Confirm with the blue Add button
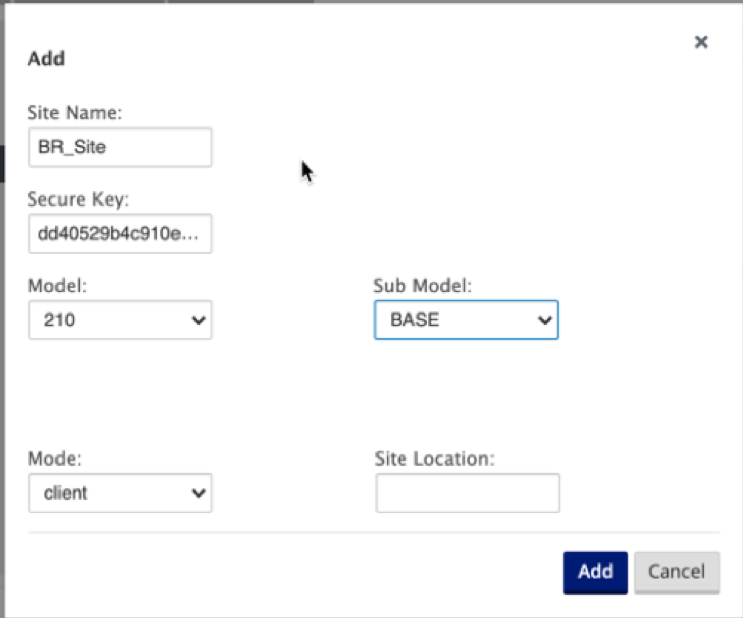Viewport: 743px width, 618px height. (595, 573)
